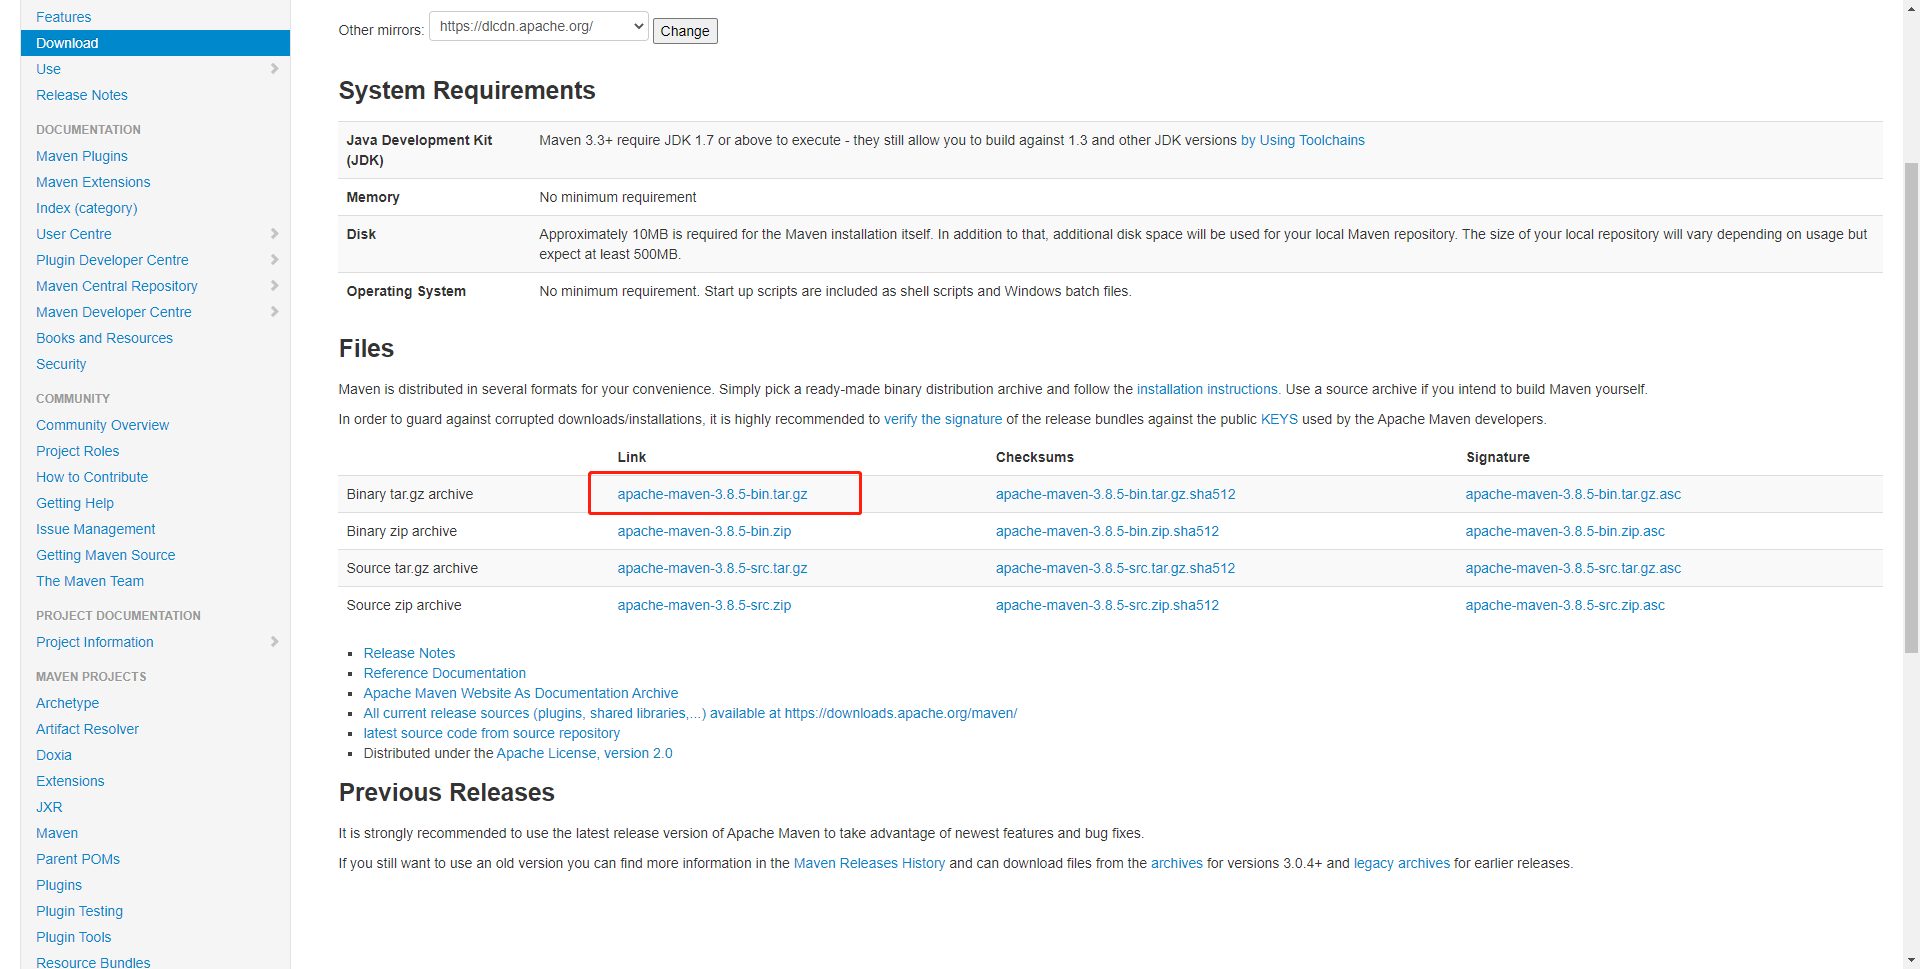Open the mirrors selection dropdown
The image size is (1920, 969).
[537, 26]
